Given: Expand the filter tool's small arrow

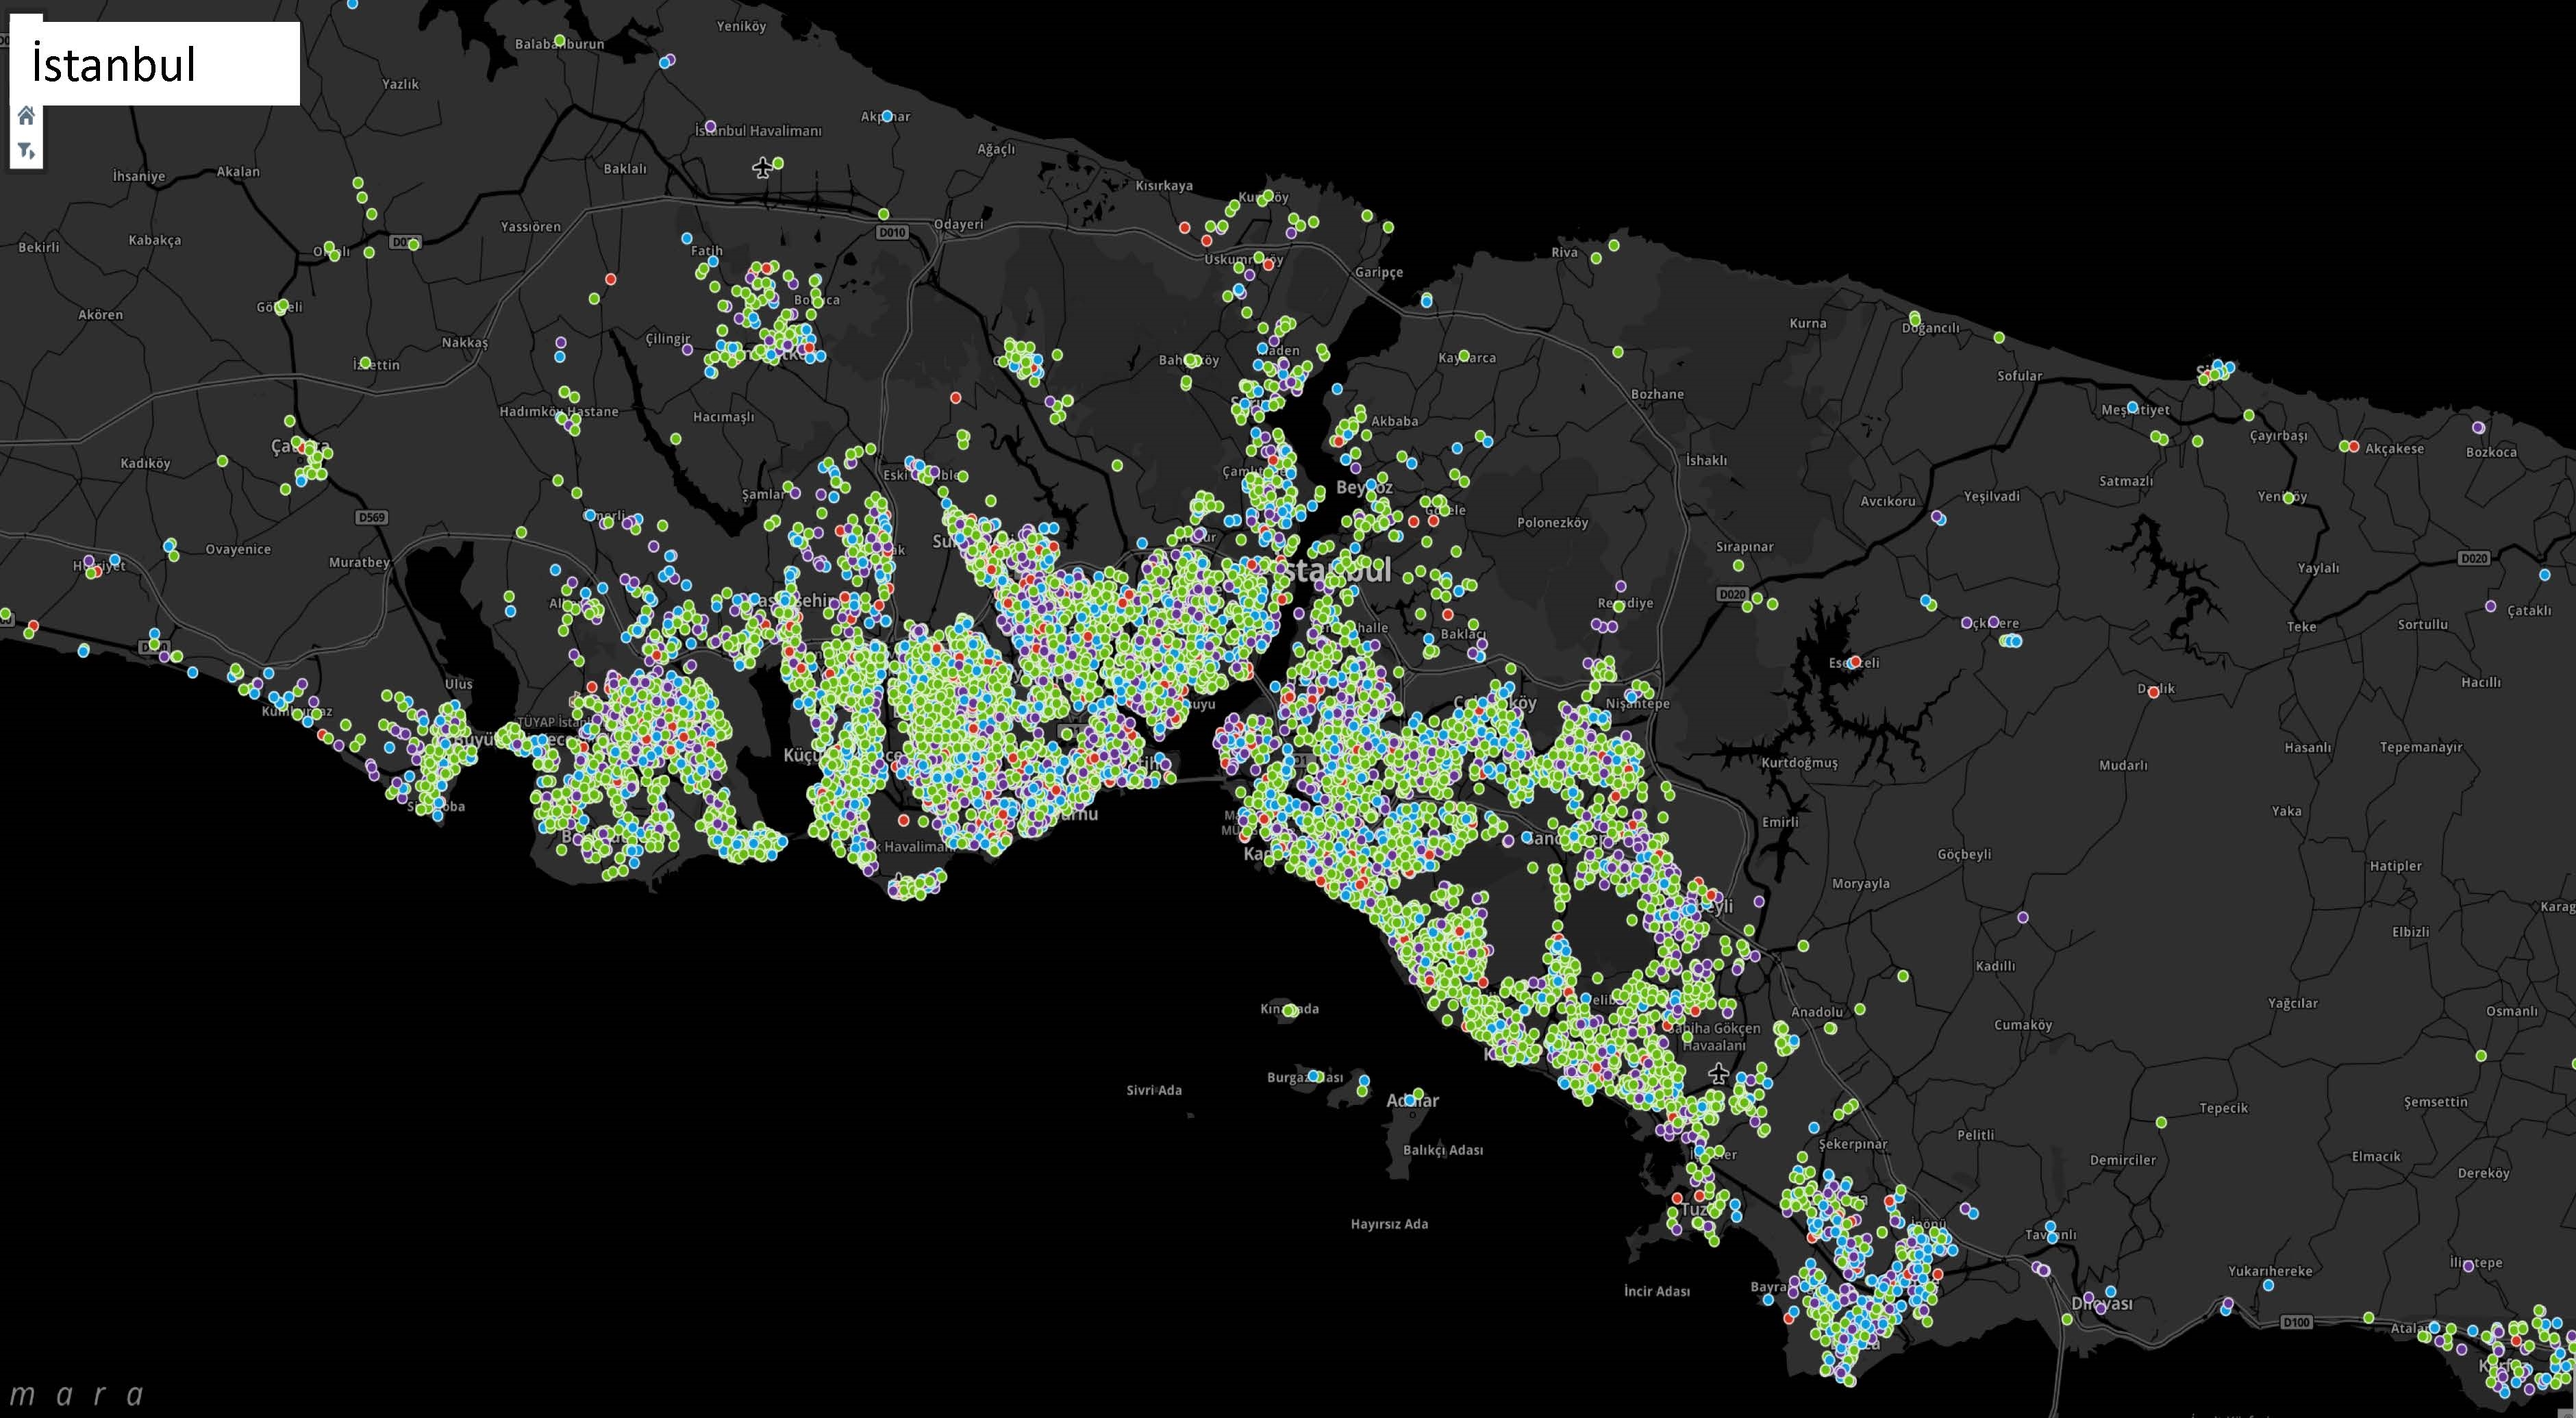Looking at the screenshot, I should (x=33, y=154).
